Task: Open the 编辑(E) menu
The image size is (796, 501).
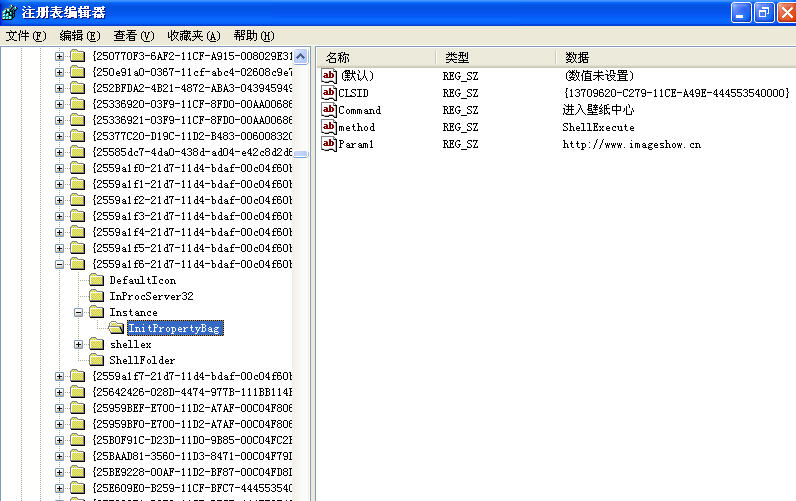Action: click(80, 36)
